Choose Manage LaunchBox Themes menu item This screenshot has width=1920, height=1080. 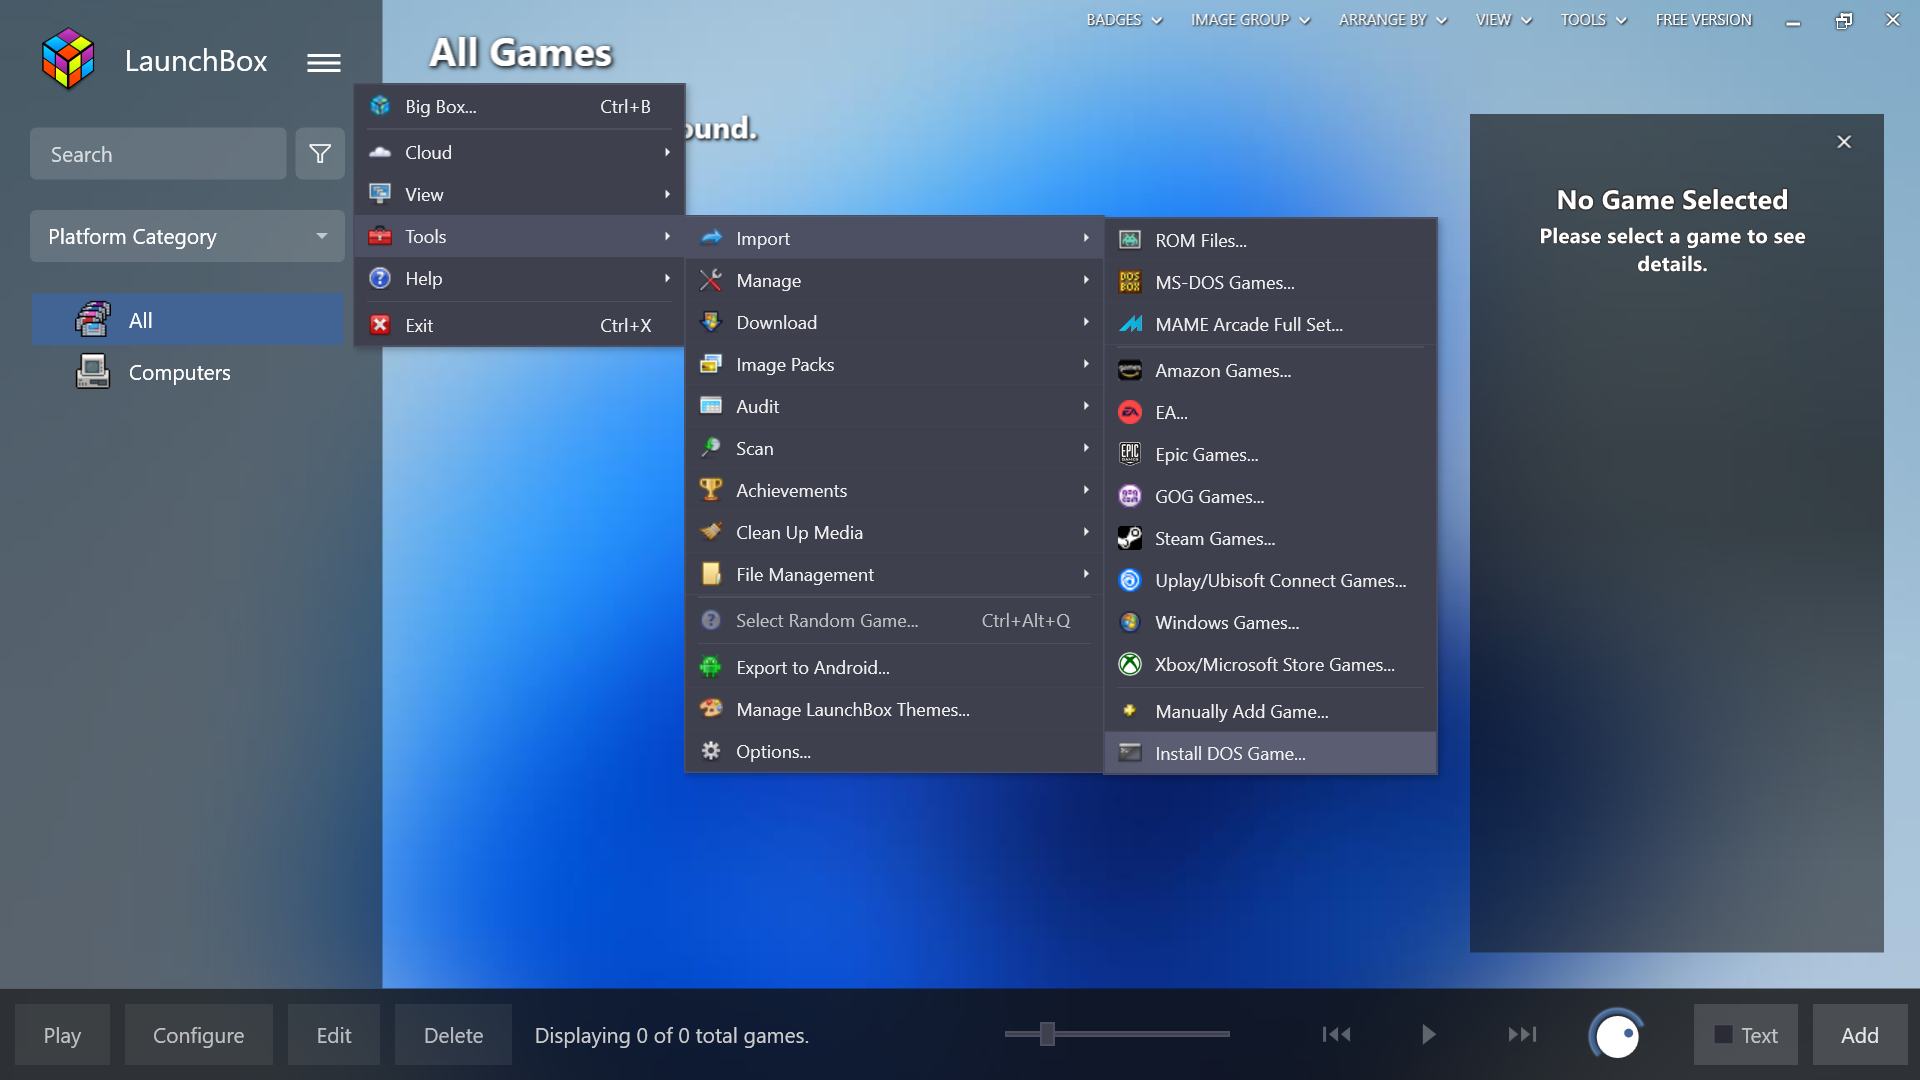852,710
